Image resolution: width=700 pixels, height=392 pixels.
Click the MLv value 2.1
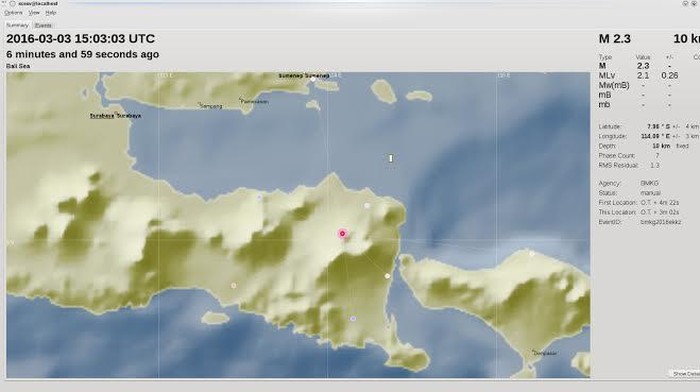643,76
